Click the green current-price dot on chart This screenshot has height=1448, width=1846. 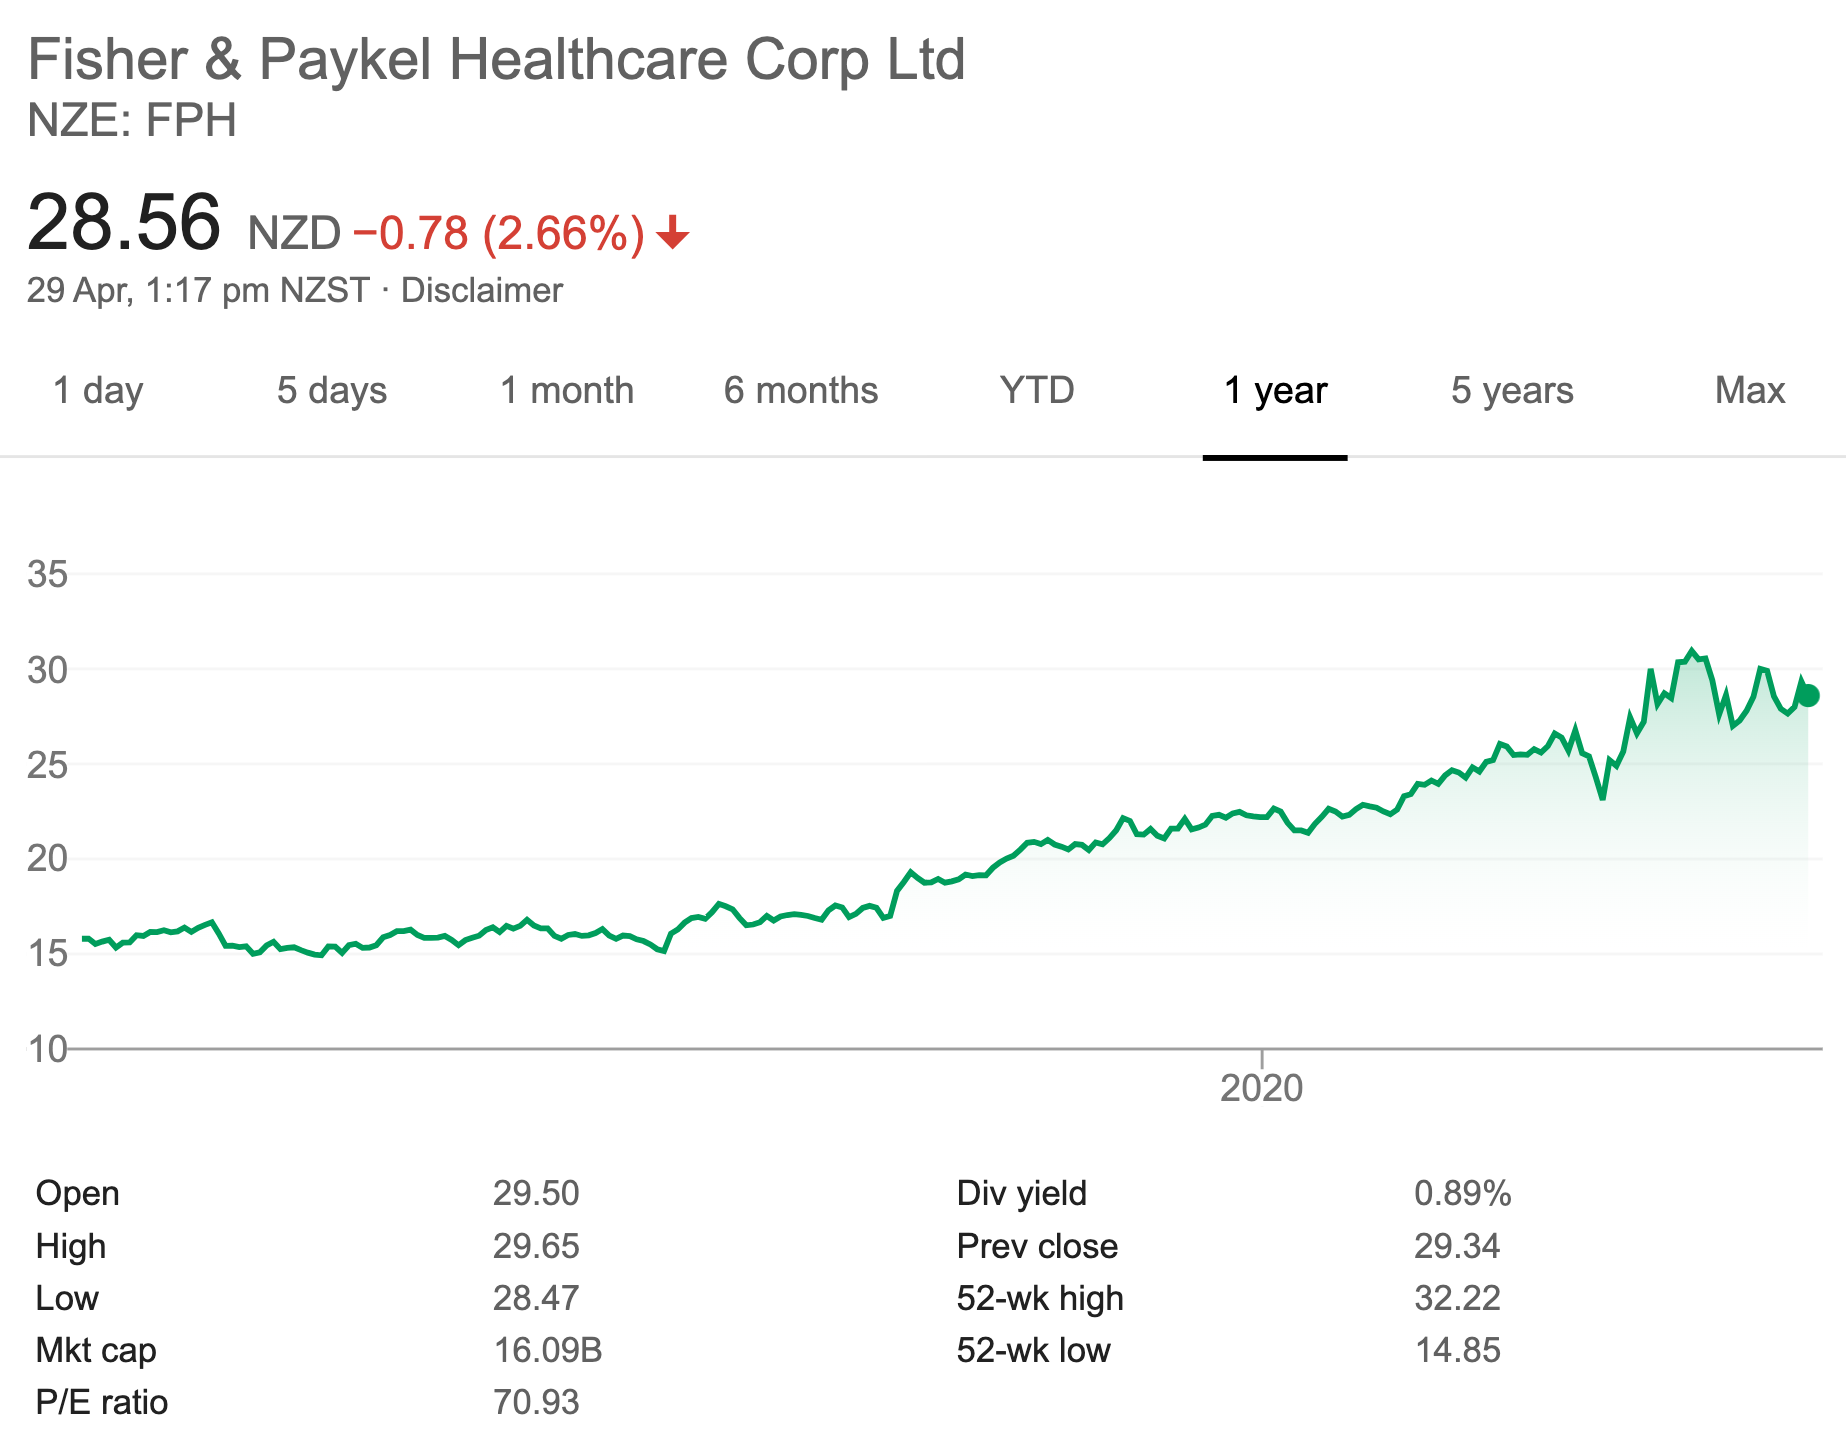[x=1808, y=696]
